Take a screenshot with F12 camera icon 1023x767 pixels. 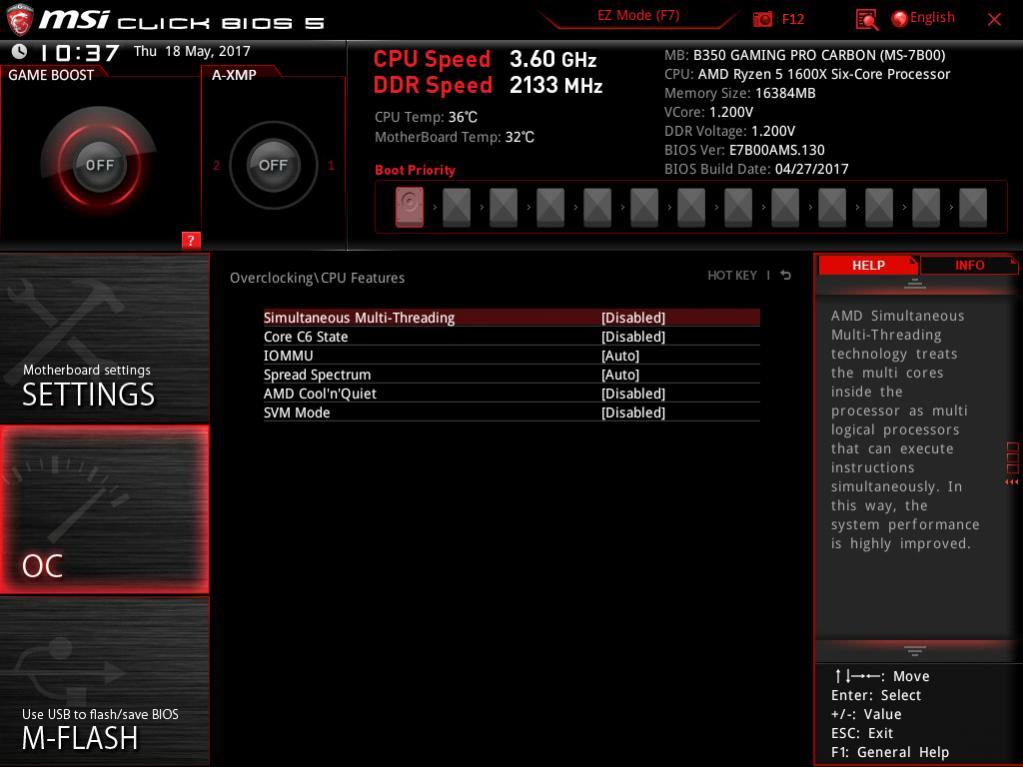(x=762, y=19)
